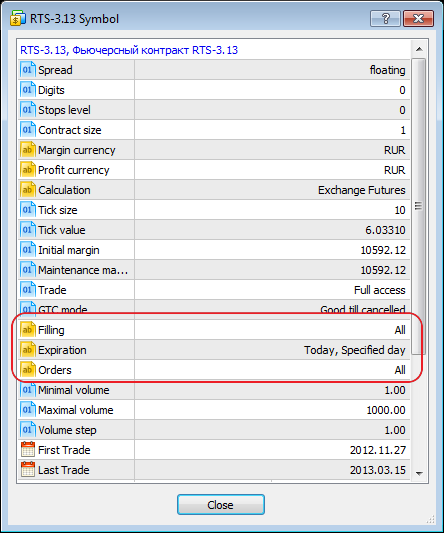
Task: Click the vertical scrollbar thumb
Action: coord(419,206)
